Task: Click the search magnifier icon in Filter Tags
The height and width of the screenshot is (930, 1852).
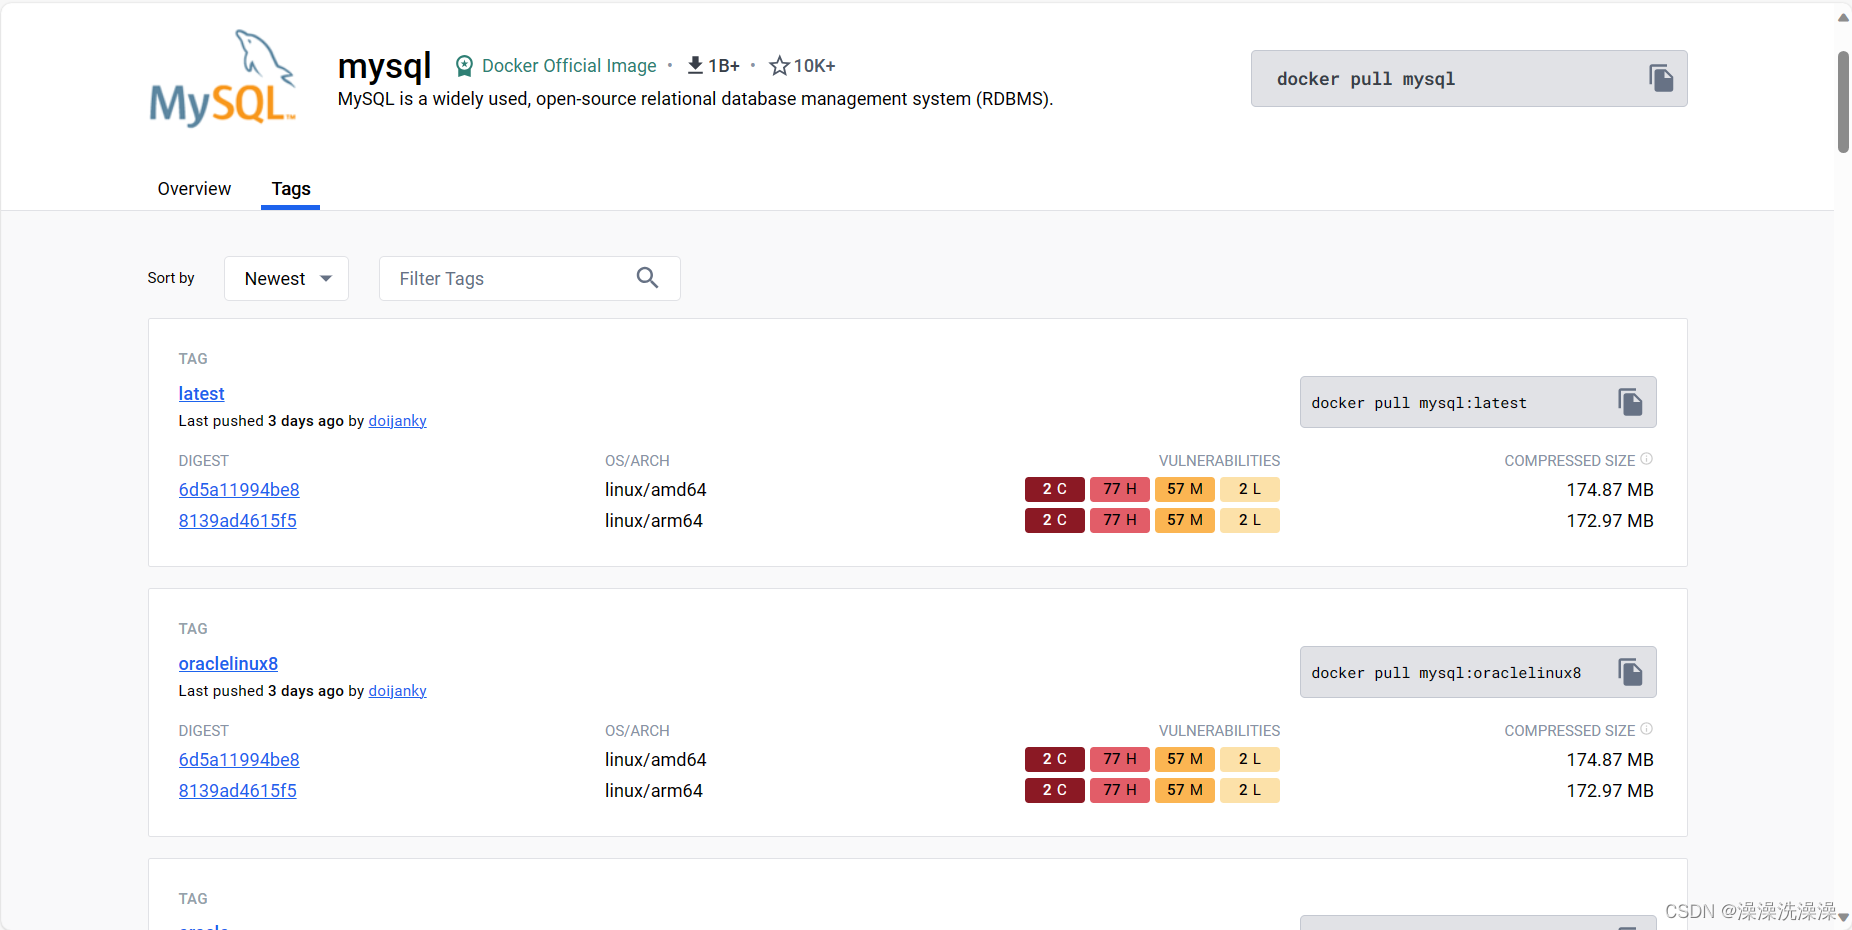Action: click(647, 278)
